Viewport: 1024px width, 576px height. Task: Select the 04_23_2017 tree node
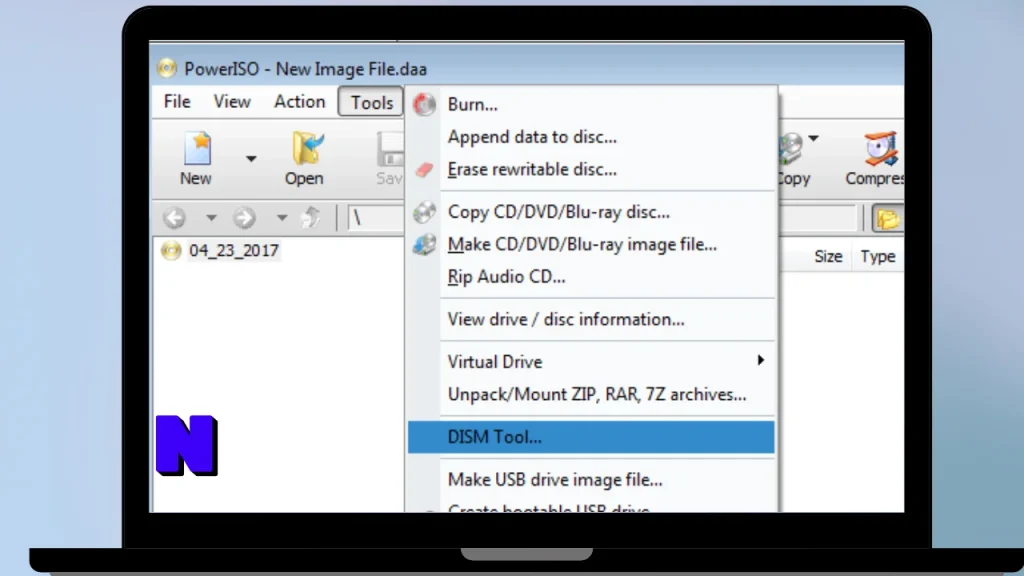[x=234, y=251]
